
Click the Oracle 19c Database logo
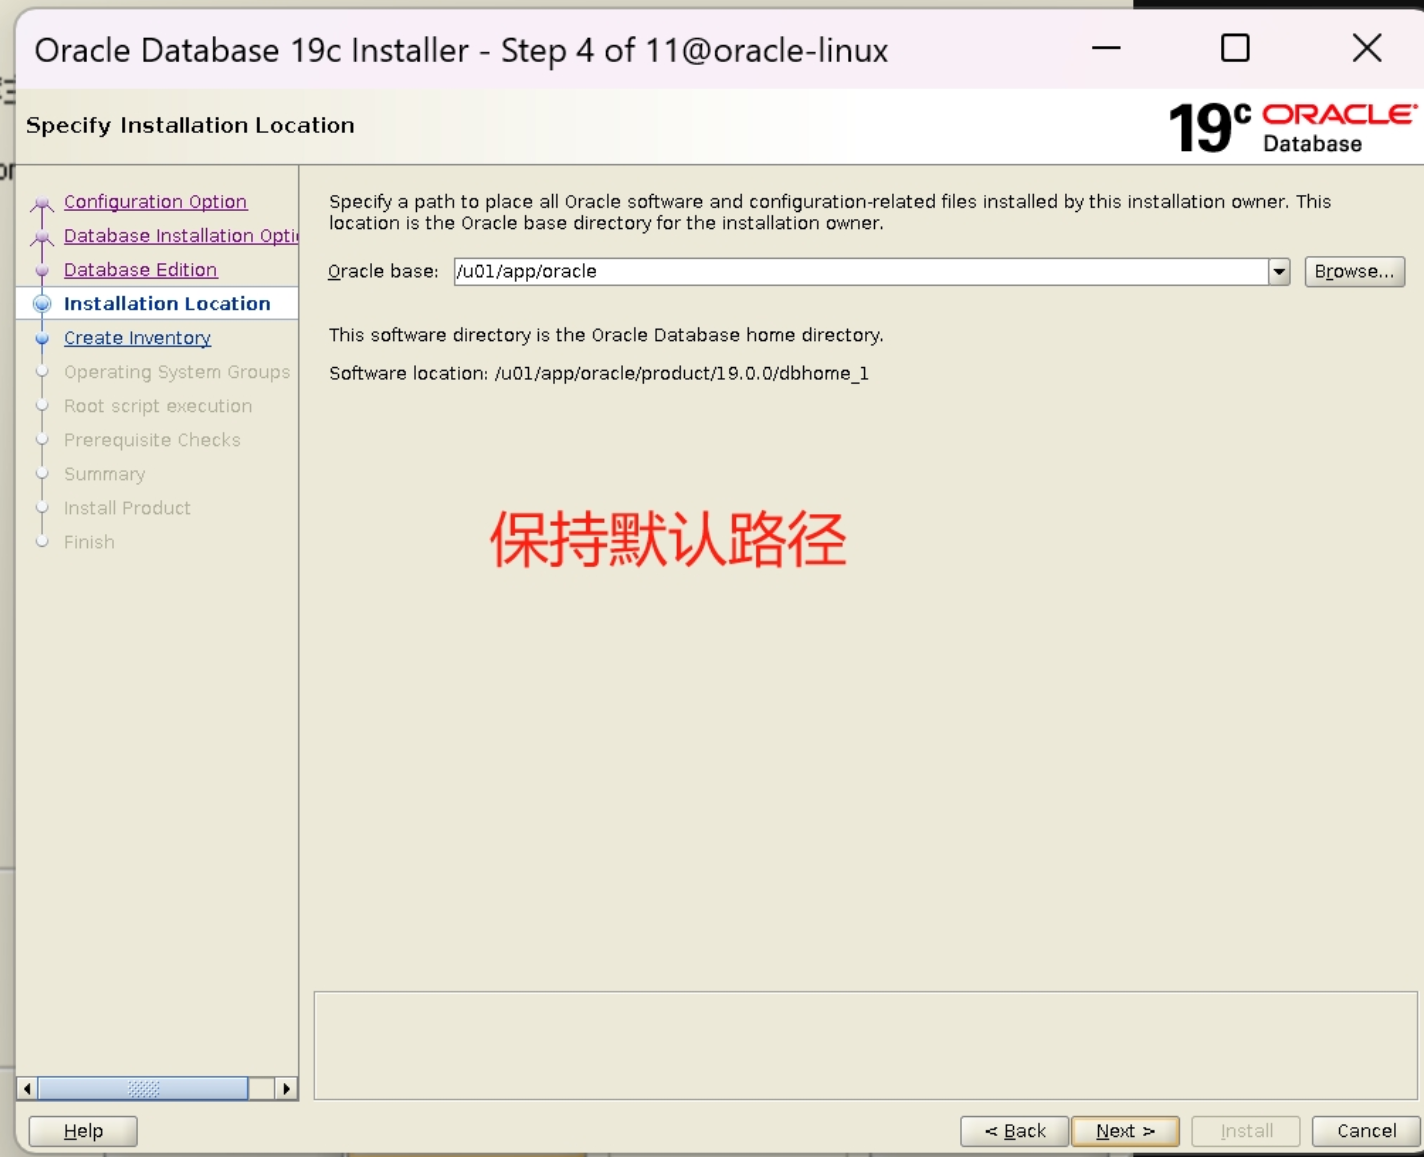coord(1290,123)
